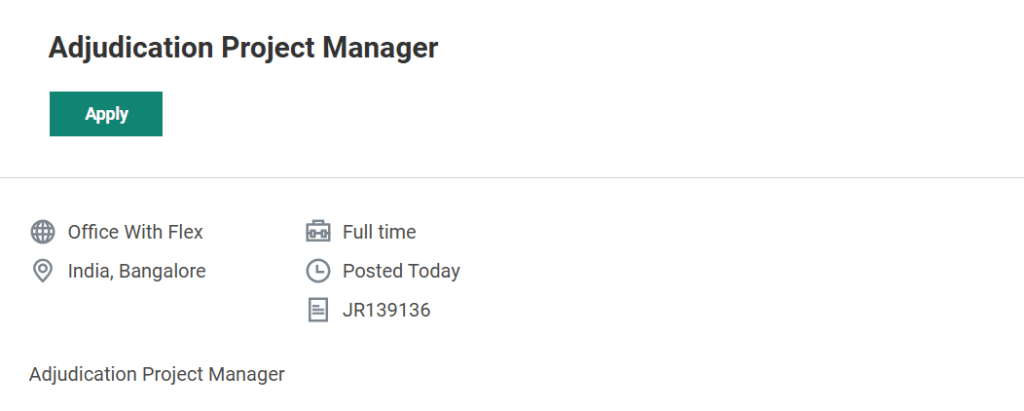Select the Full time job type text
The image size is (1024, 411).
379,232
